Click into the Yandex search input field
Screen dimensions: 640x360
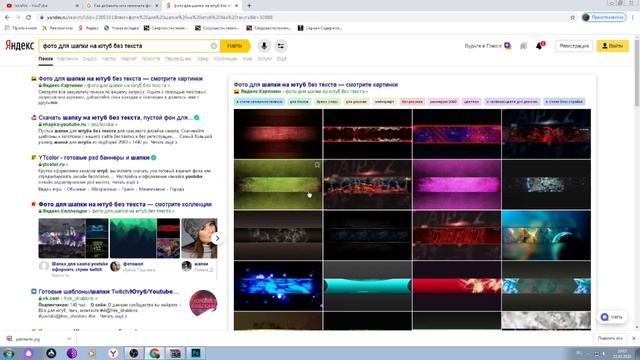126,46
